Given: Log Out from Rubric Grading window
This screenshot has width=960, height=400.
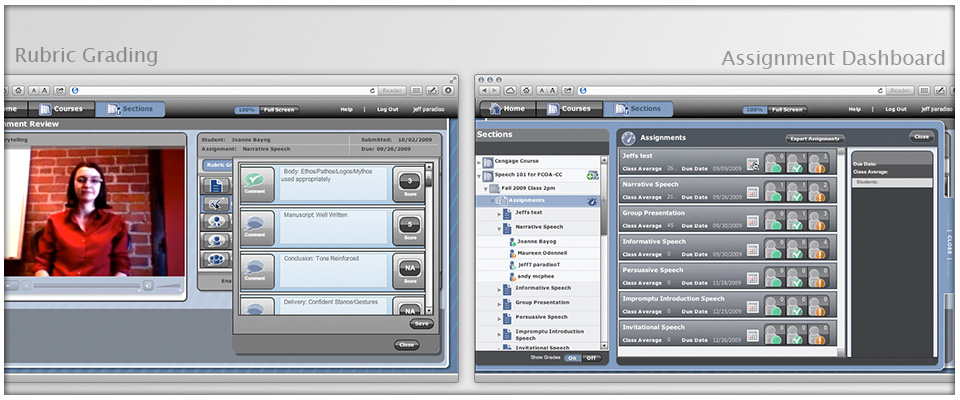Looking at the screenshot, I should [388, 110].
